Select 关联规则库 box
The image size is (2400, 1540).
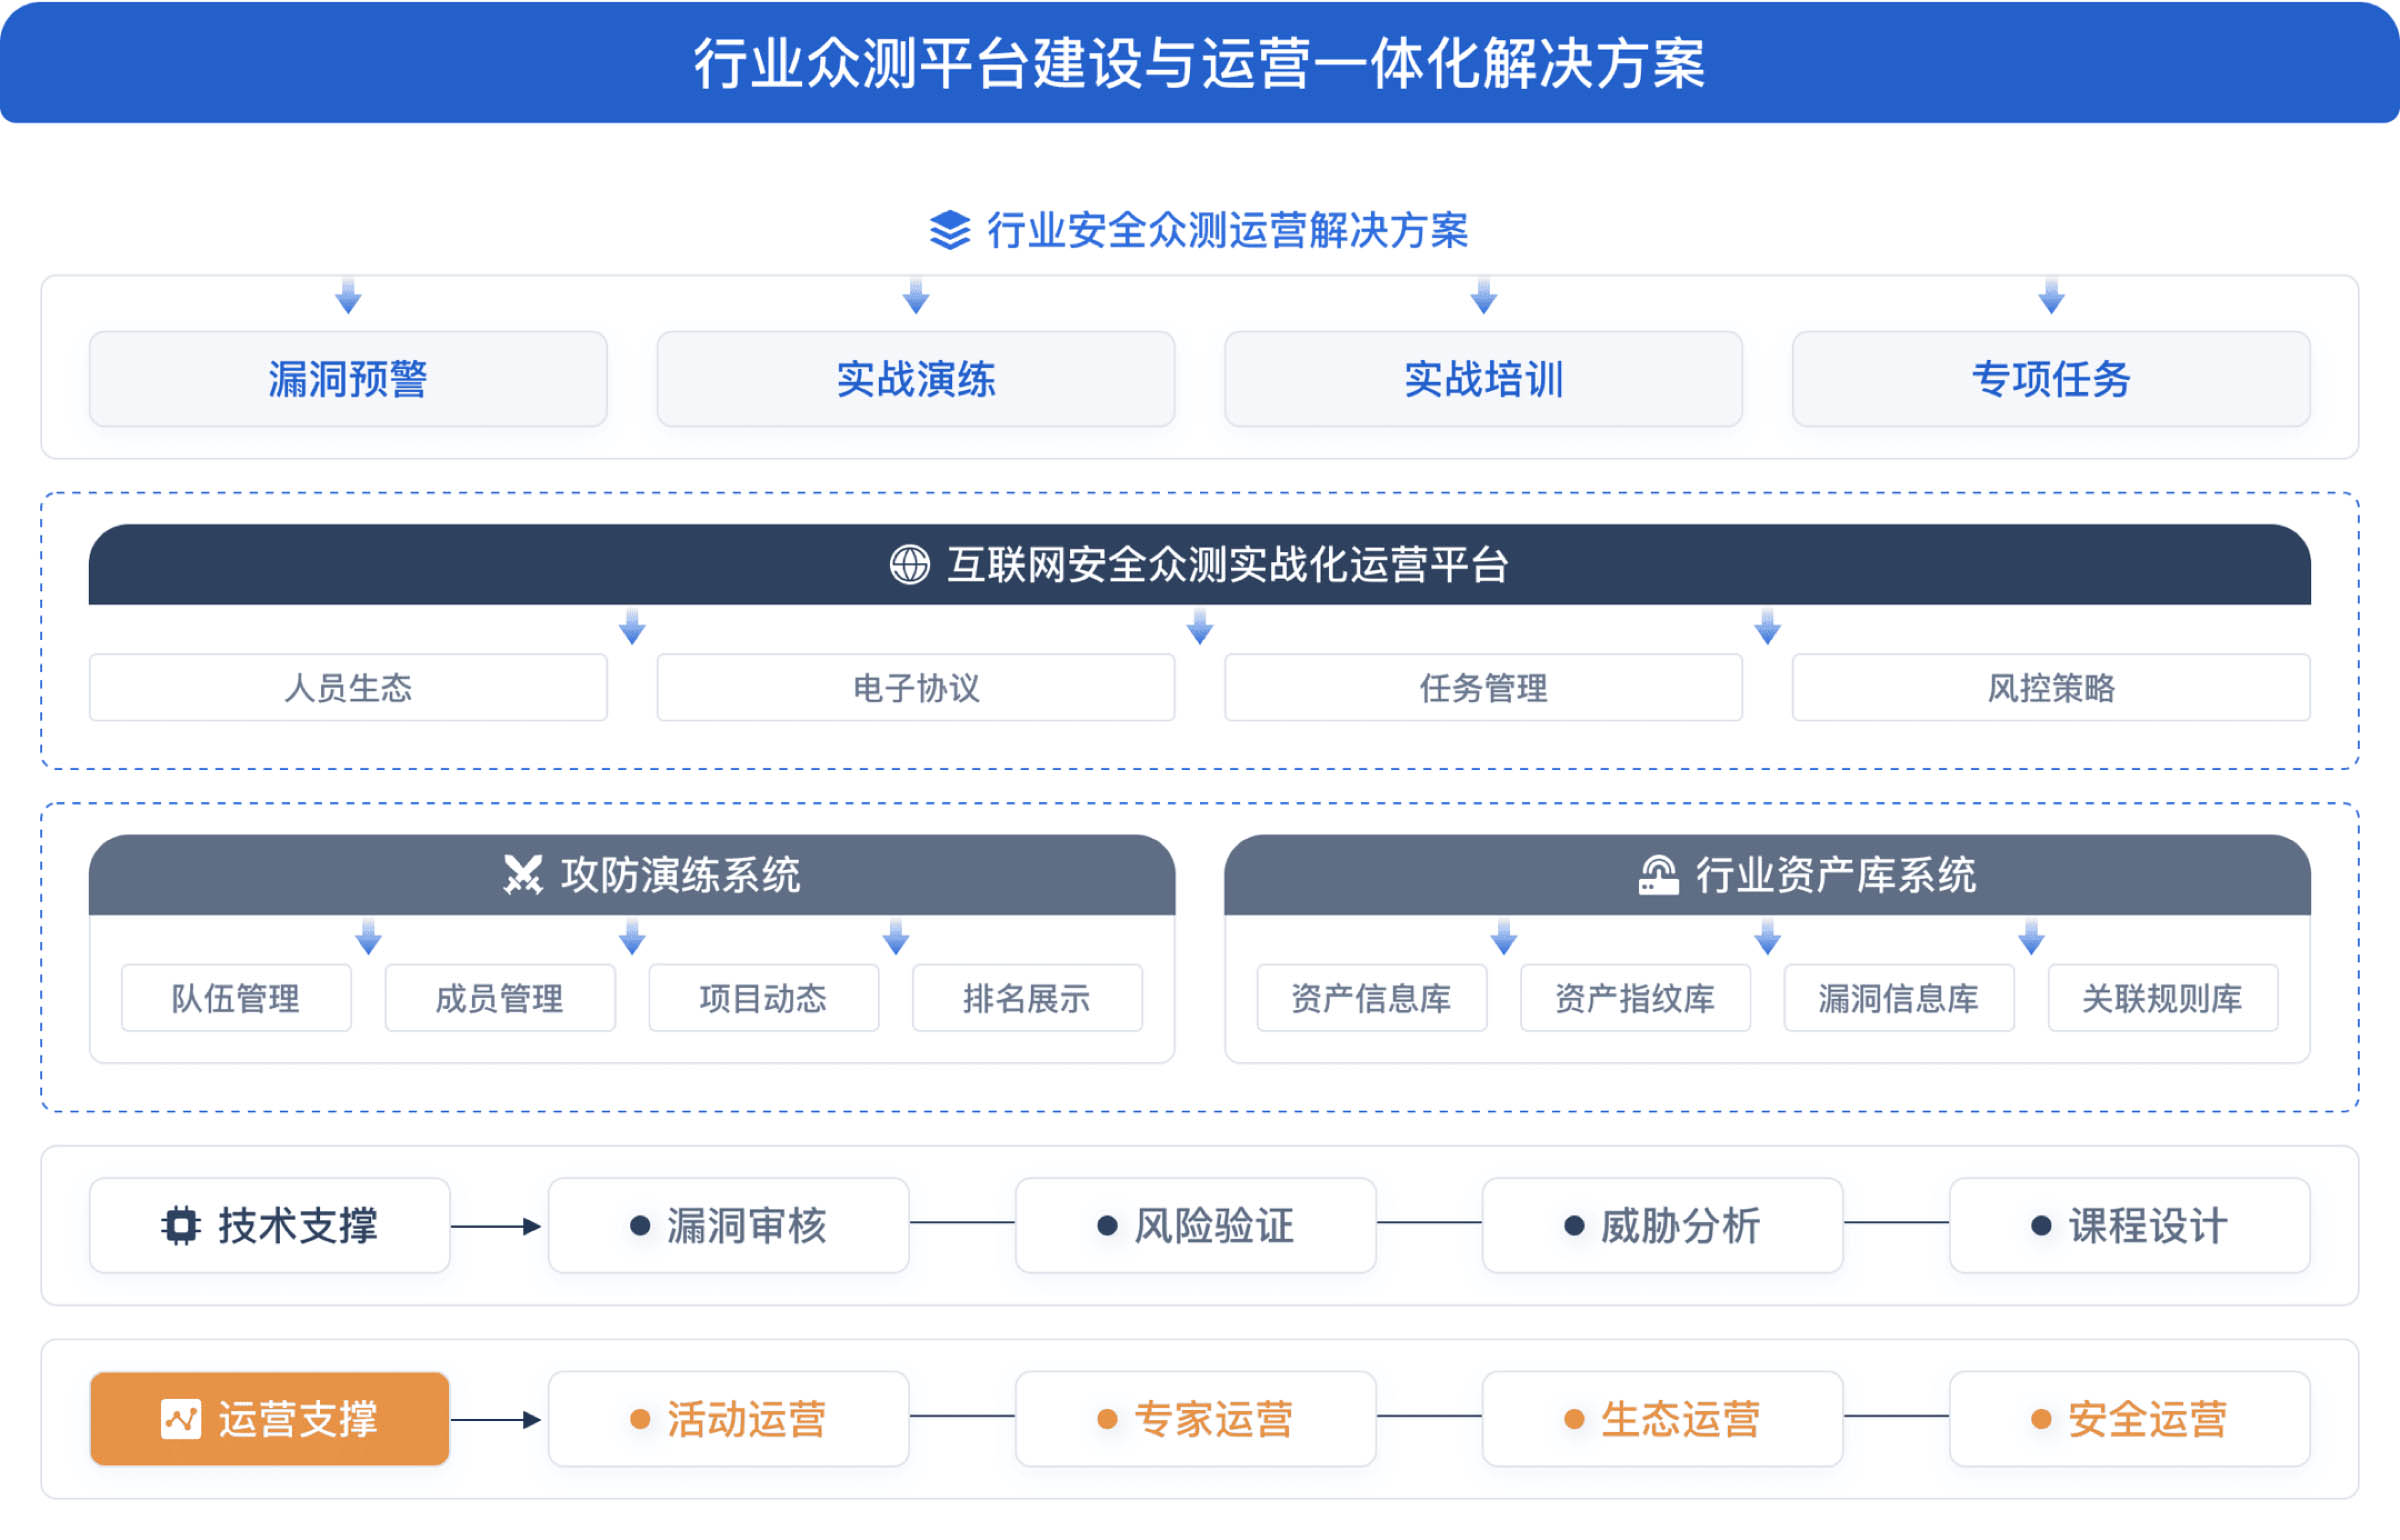pyautogui.click(x=2163, y=998)
